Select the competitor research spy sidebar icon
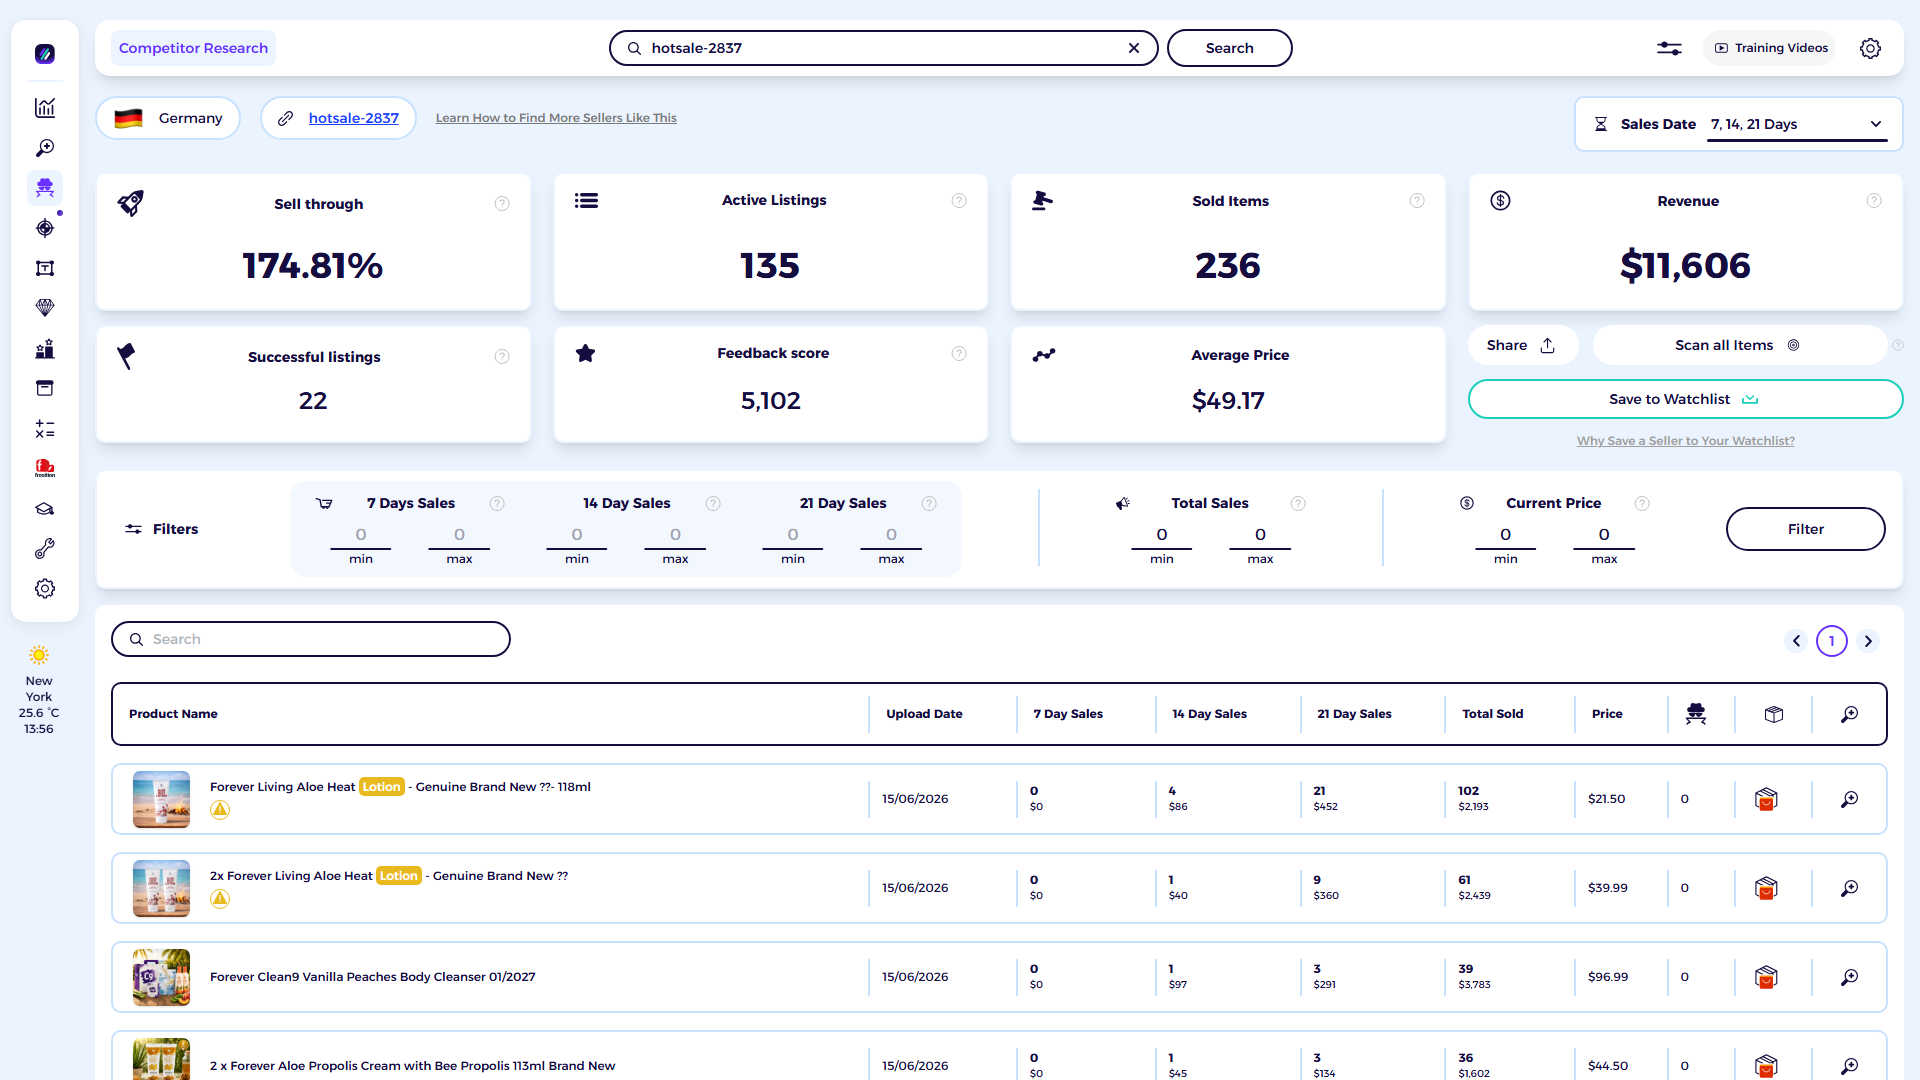This screenshot has height=1080, width=1920. tap(45, 188)
